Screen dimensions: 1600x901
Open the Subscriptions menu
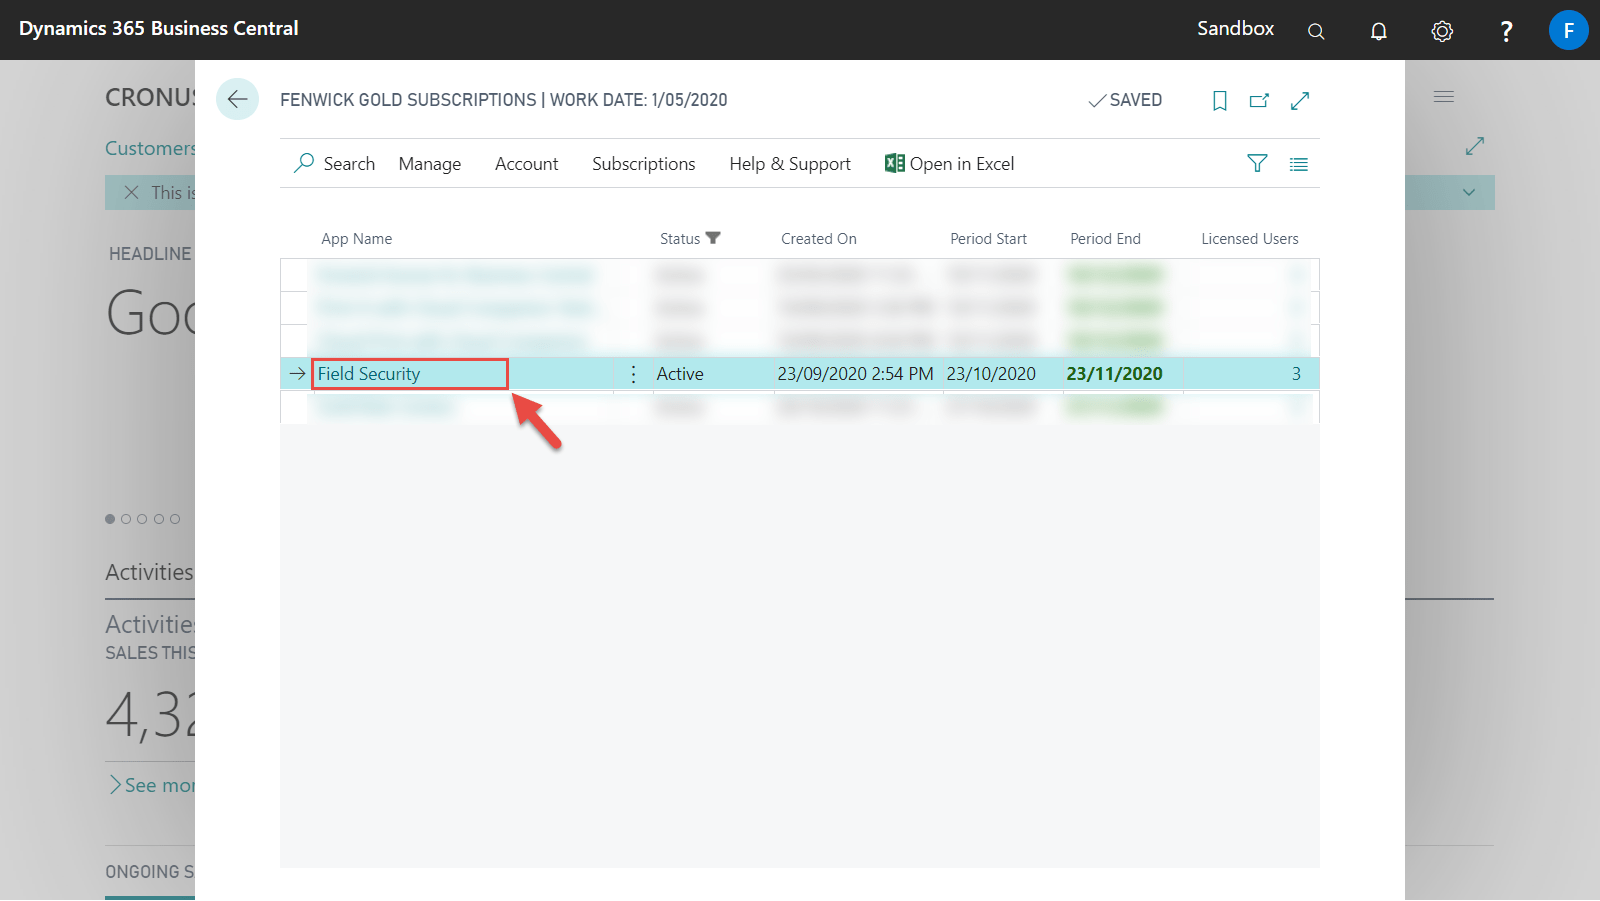coord(643,164)
